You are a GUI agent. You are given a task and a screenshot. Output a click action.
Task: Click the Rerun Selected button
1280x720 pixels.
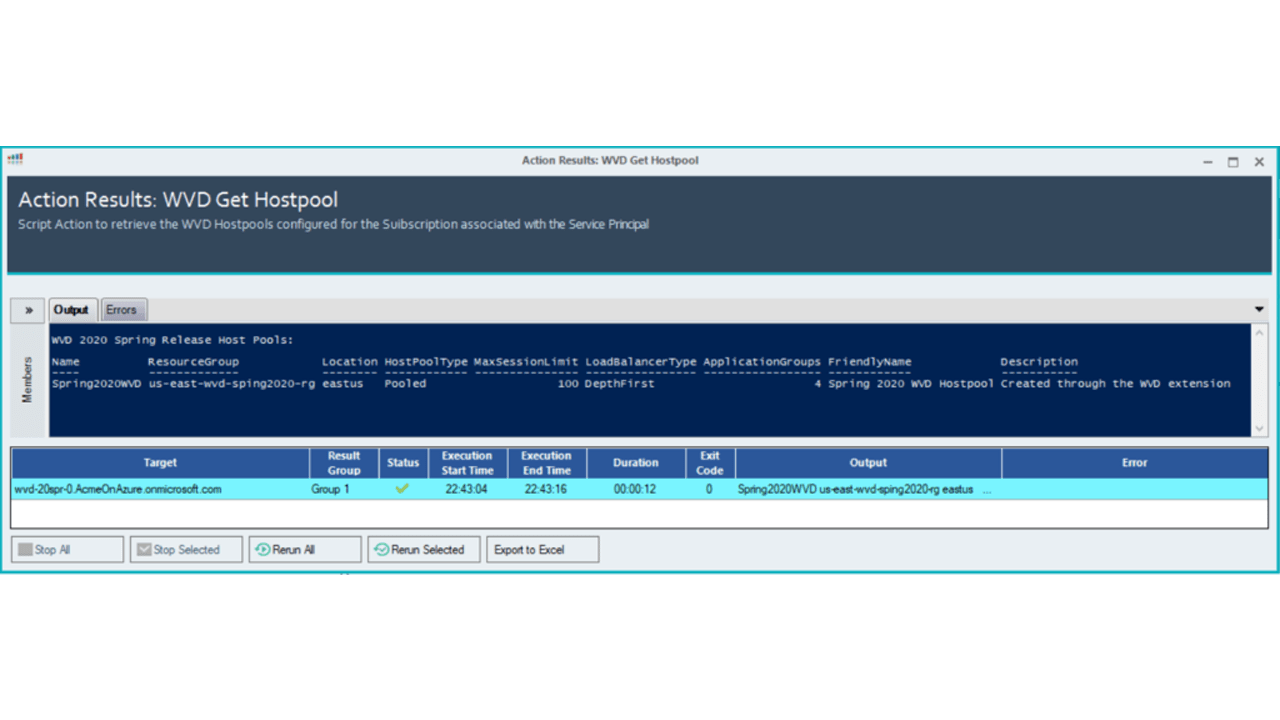point(423,548)
